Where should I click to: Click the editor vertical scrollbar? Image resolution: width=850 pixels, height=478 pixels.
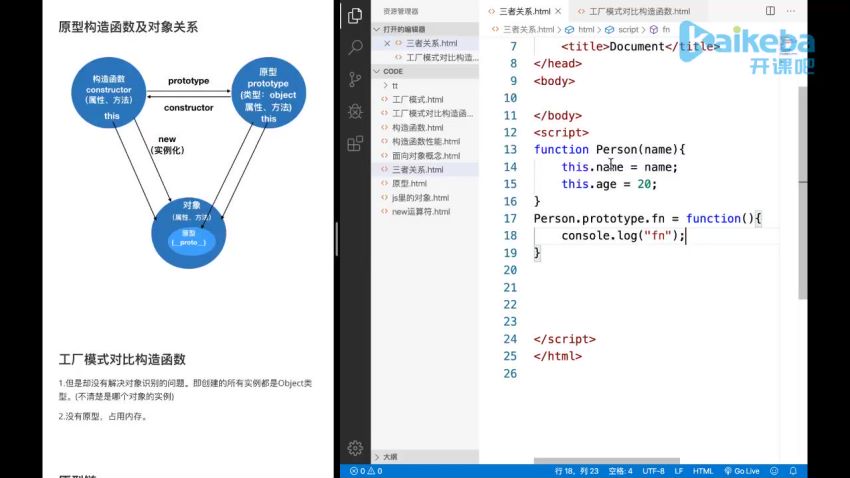802,192
